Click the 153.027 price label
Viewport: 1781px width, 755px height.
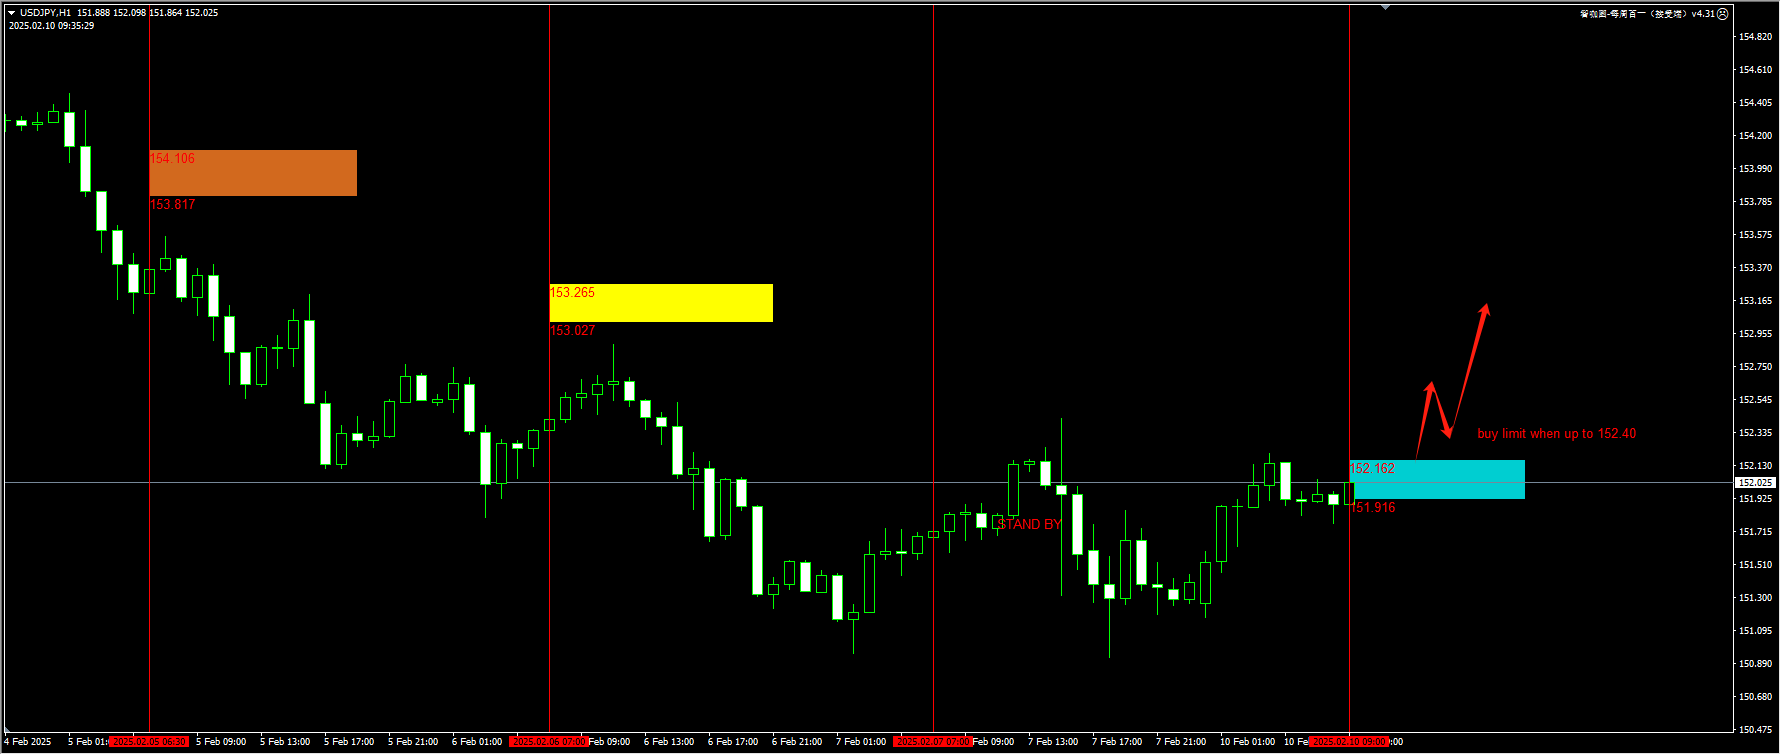click(x=572, y=331)
